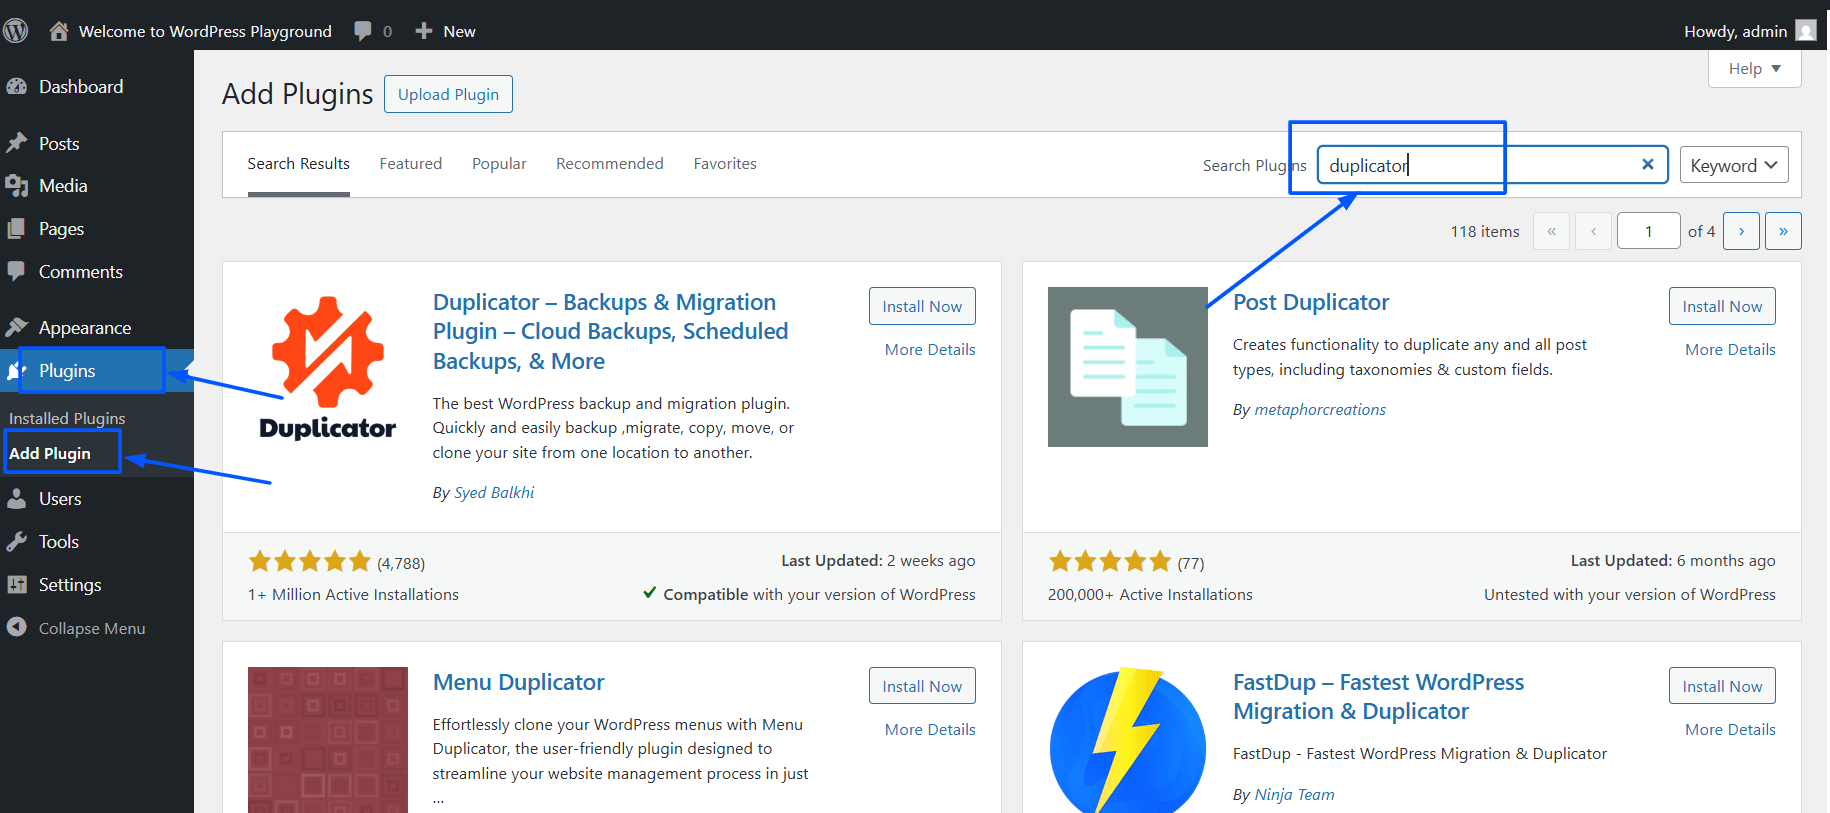1830x813 pixels.
Task: Open the Post Duplicator title link
Action: pyautogui.click(x=1311, y=302)
